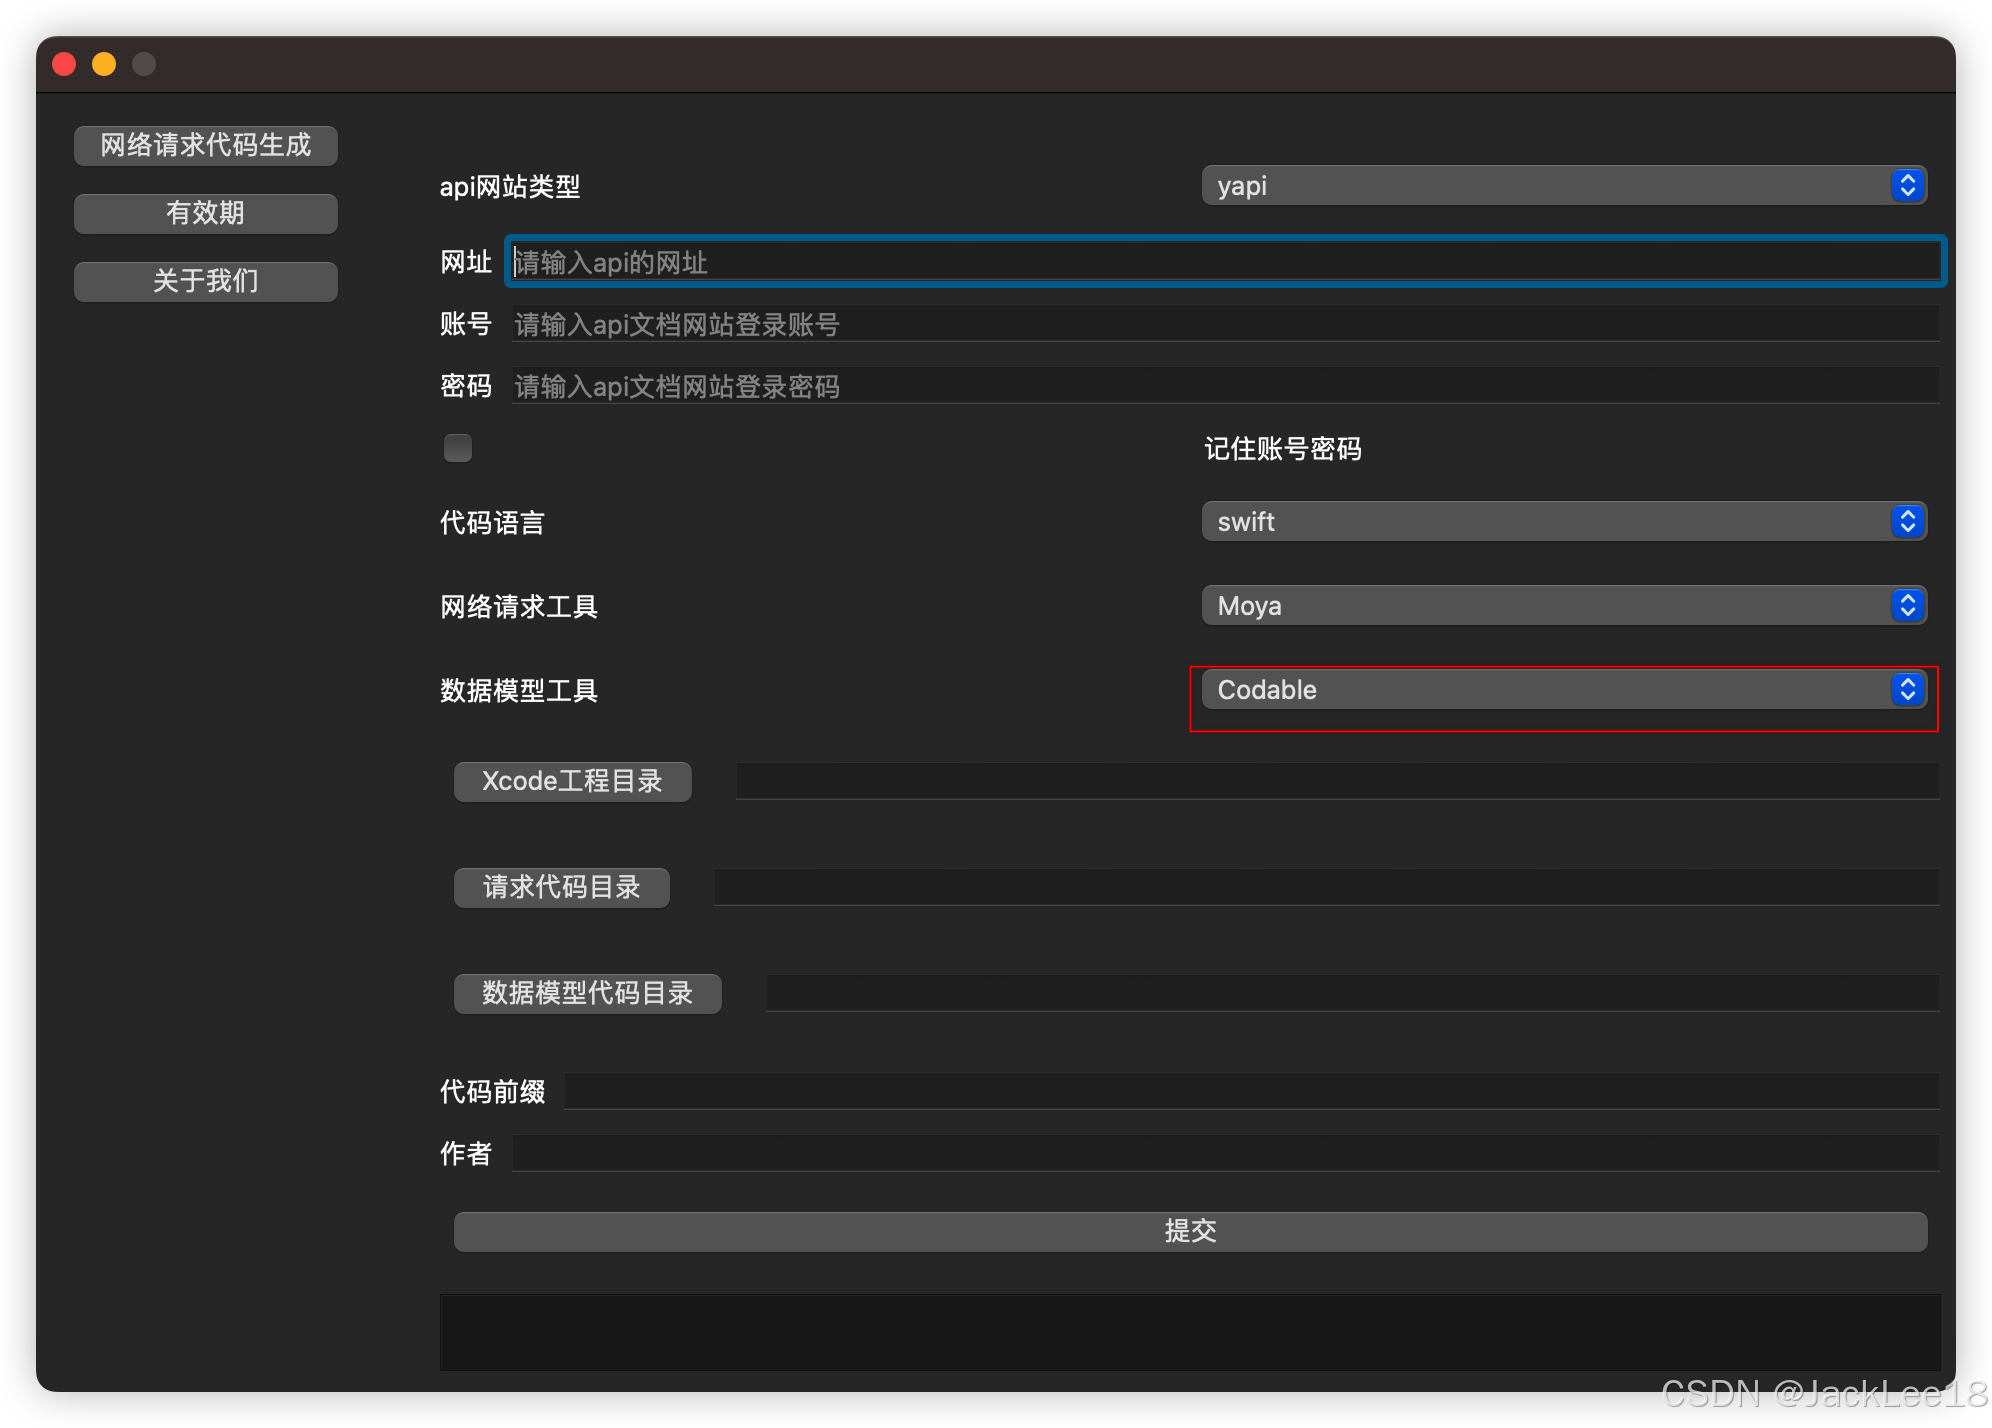Viewport: 1992px width, 1428px height.
Task: Click the chevron icon on the Codable selector
Action: pyautogui.click(x=1907, y=689)
